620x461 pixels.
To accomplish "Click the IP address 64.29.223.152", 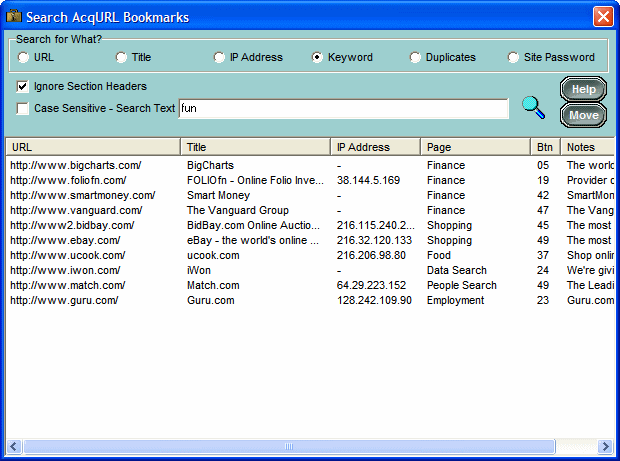I will point(371,285).
